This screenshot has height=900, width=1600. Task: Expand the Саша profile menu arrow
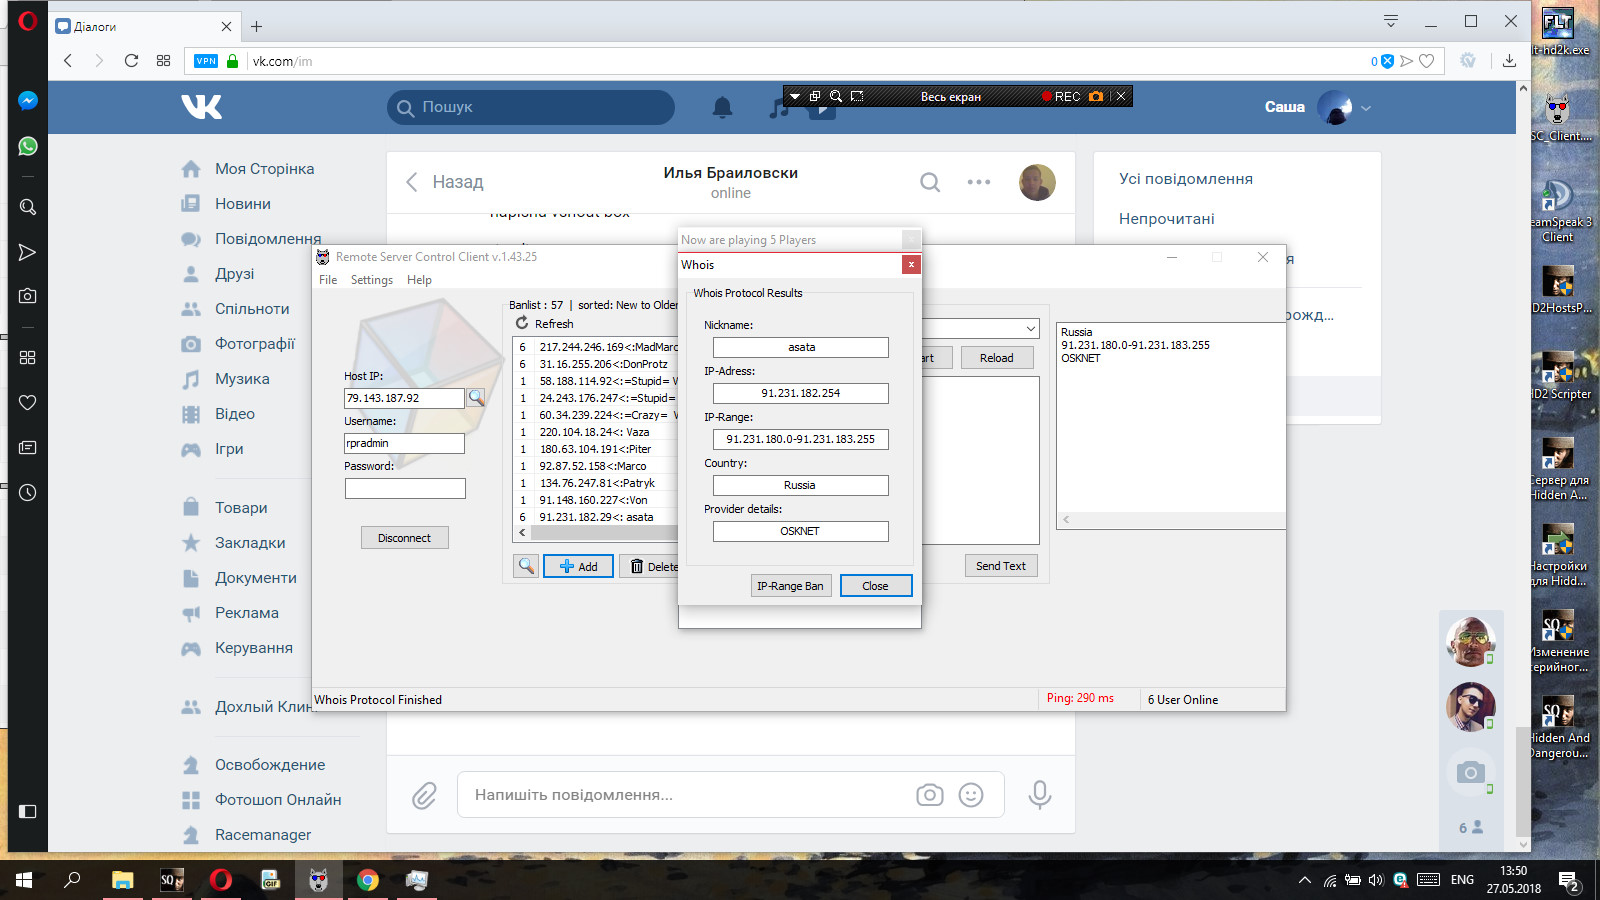coord(1366,108)
